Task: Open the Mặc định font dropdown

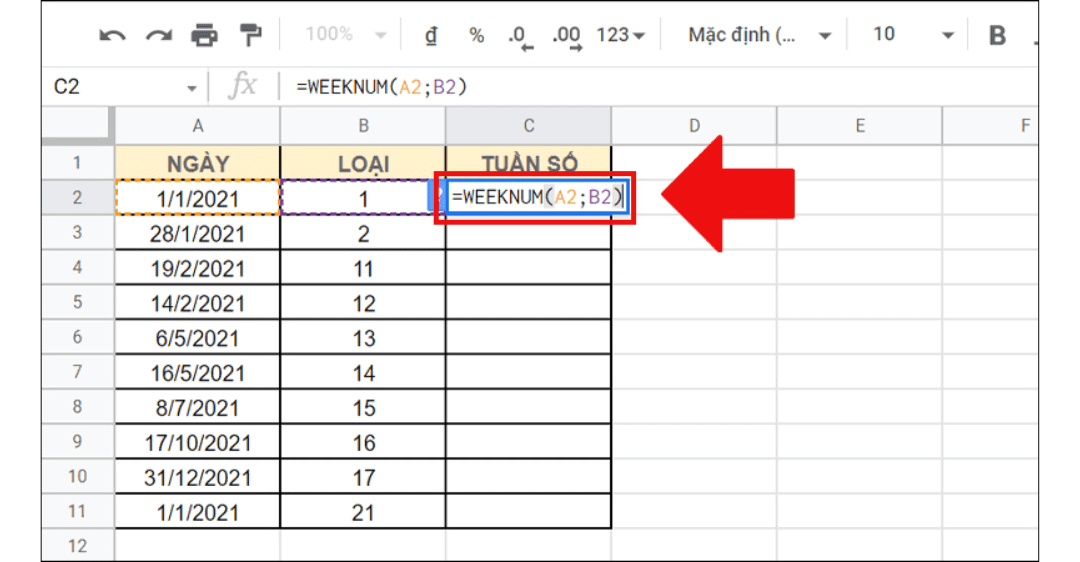Action: pyautogui.click(x=759, y=34)
